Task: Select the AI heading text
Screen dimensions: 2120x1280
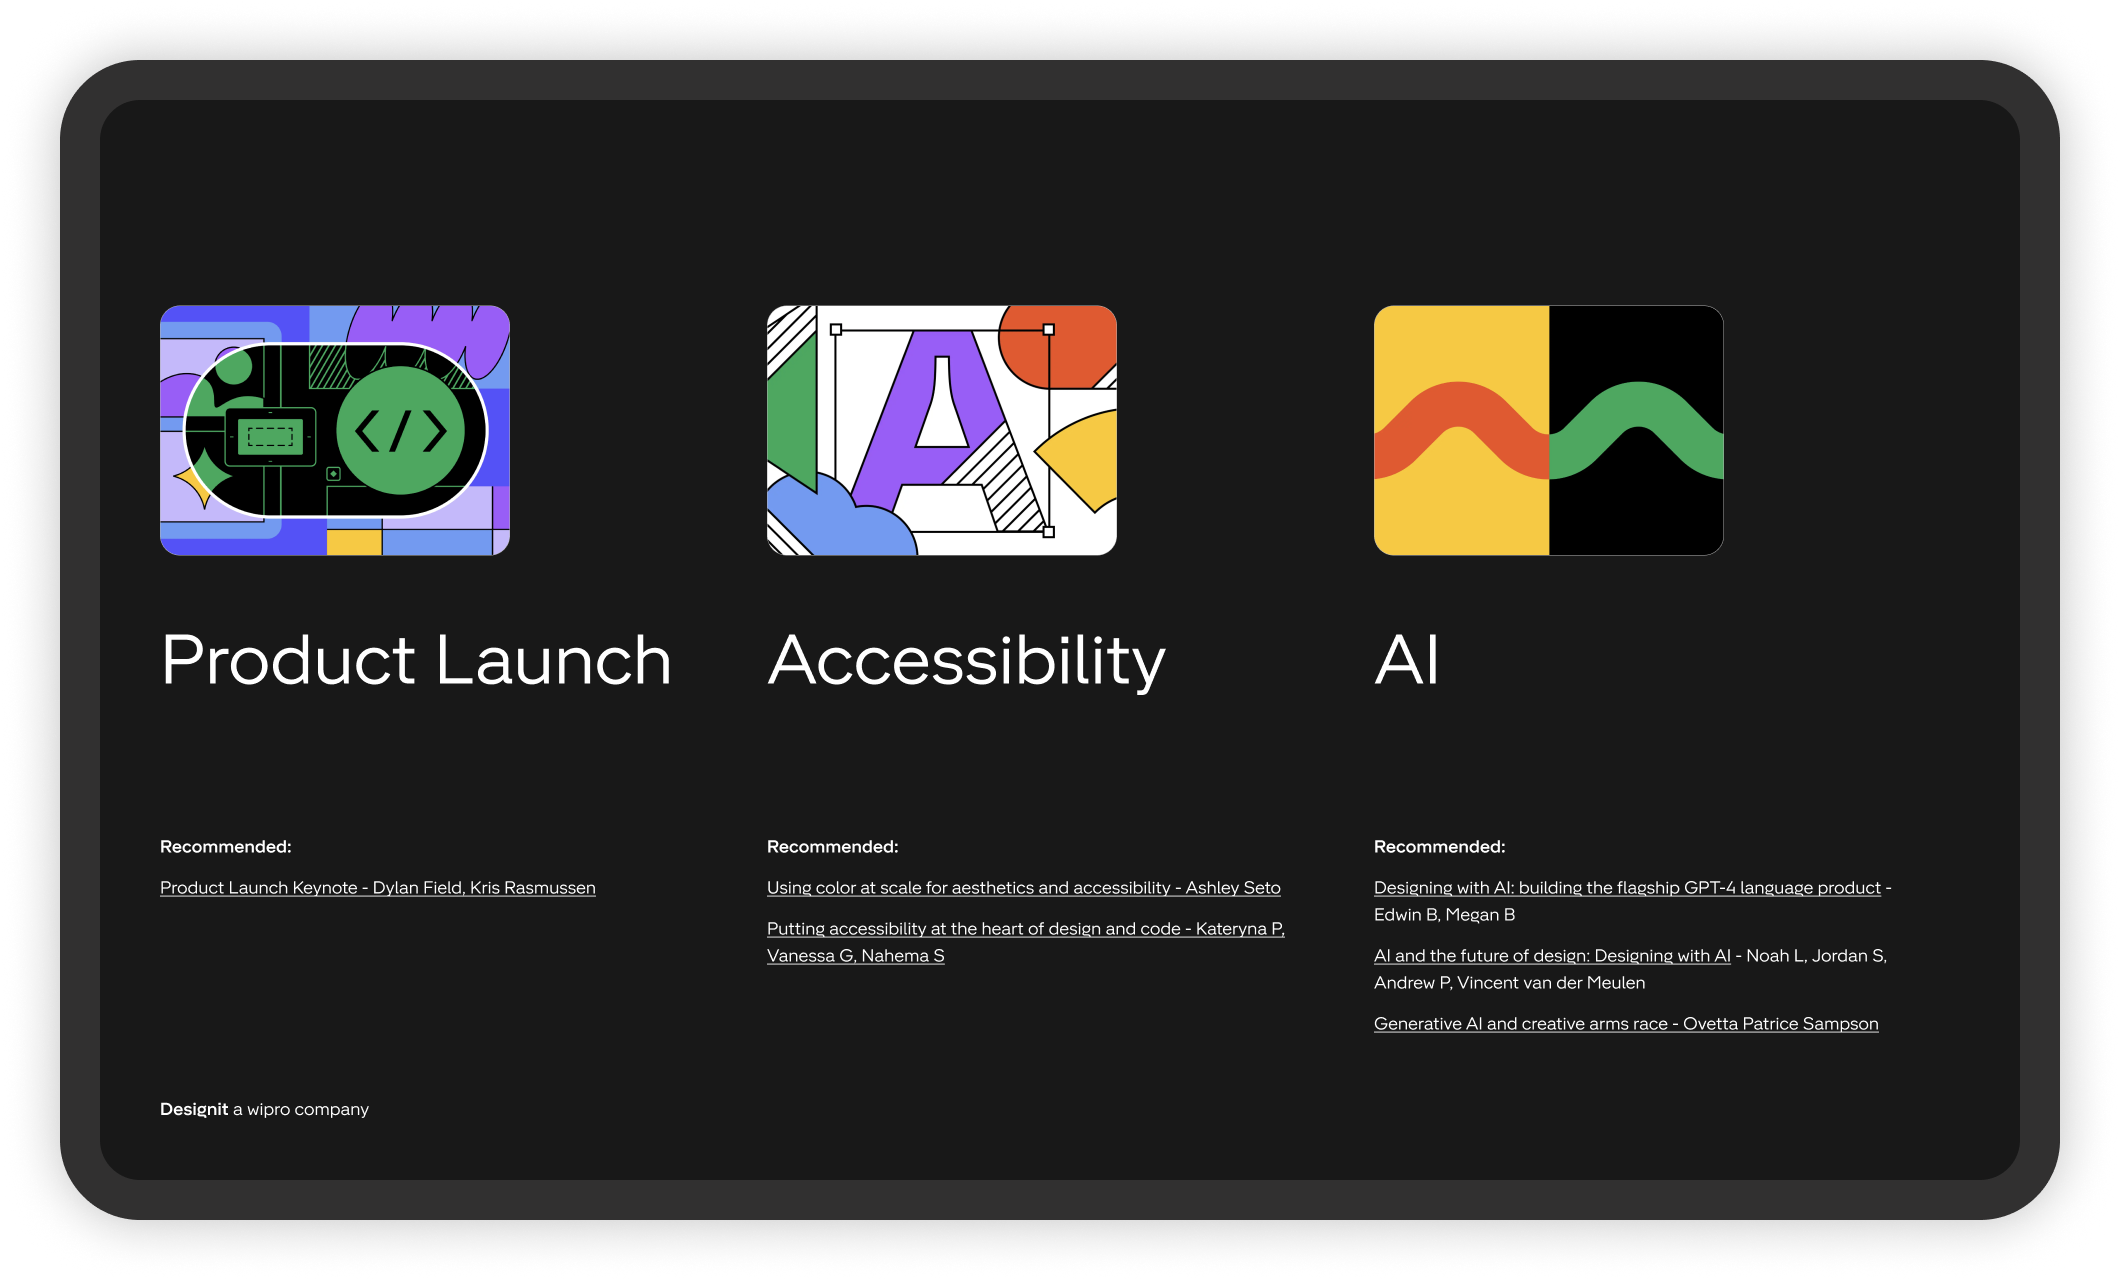Action: point(1406,661)
